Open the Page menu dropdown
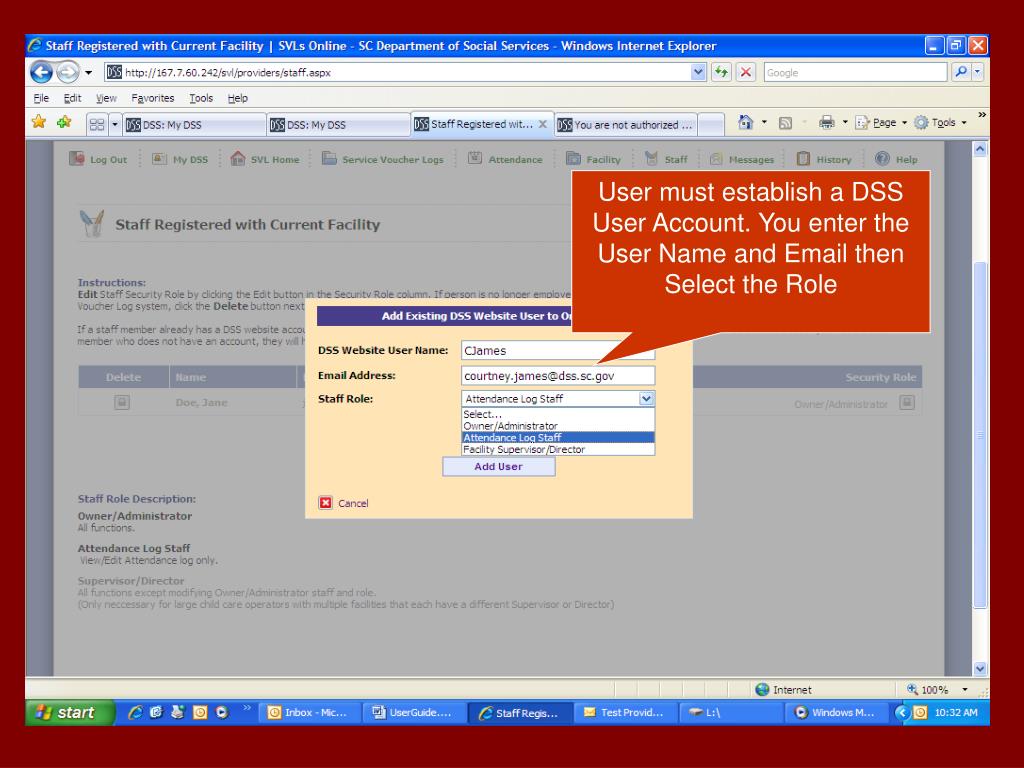Screen dimensions: 1024x768 (881, 123)
